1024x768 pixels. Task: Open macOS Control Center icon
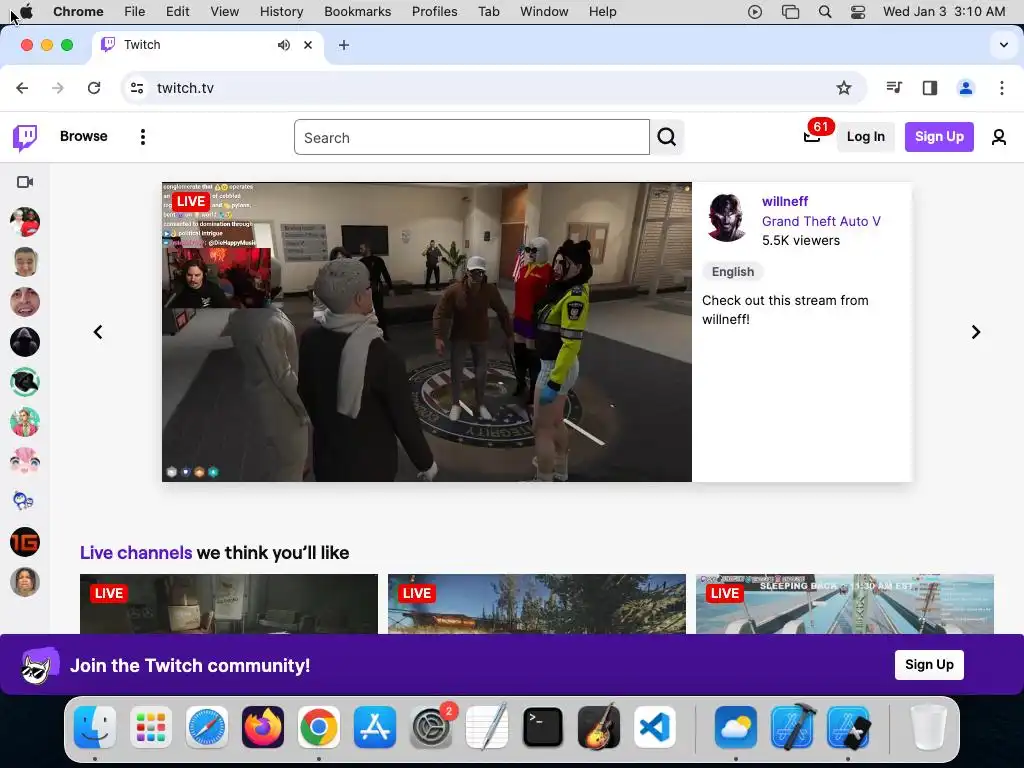point(857,12)
